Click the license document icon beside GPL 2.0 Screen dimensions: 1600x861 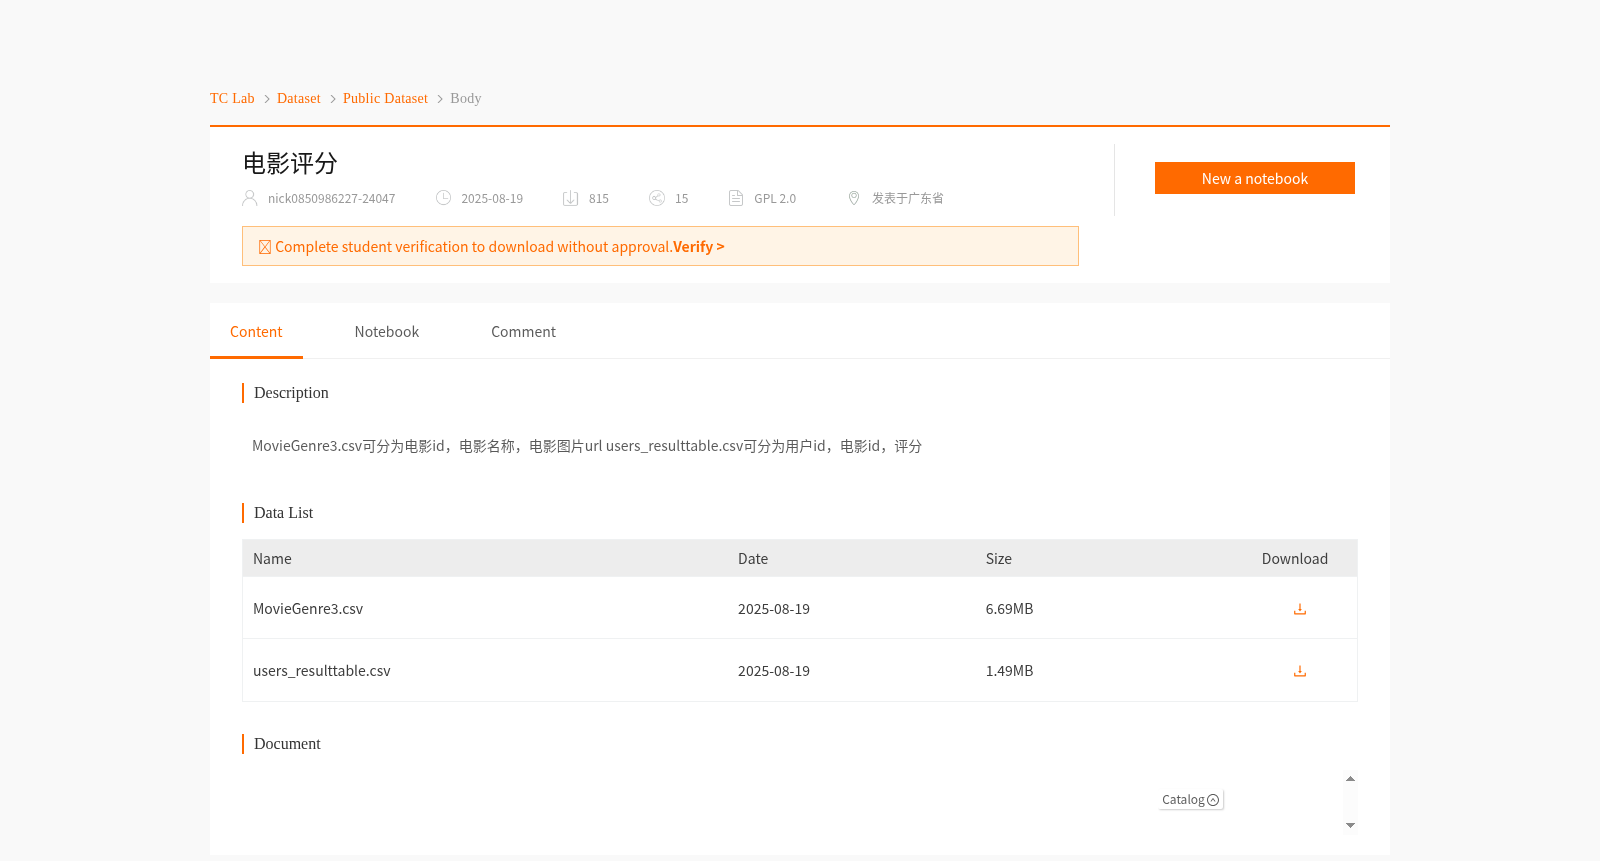click(x=736, y=198)
